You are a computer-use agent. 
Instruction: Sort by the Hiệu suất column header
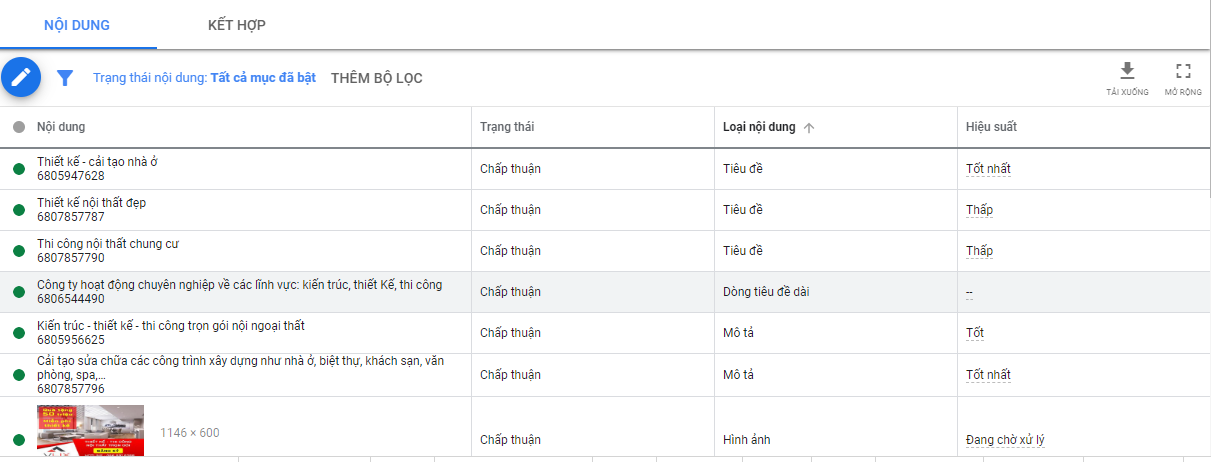pyautogui.click(x=991, y=127)
